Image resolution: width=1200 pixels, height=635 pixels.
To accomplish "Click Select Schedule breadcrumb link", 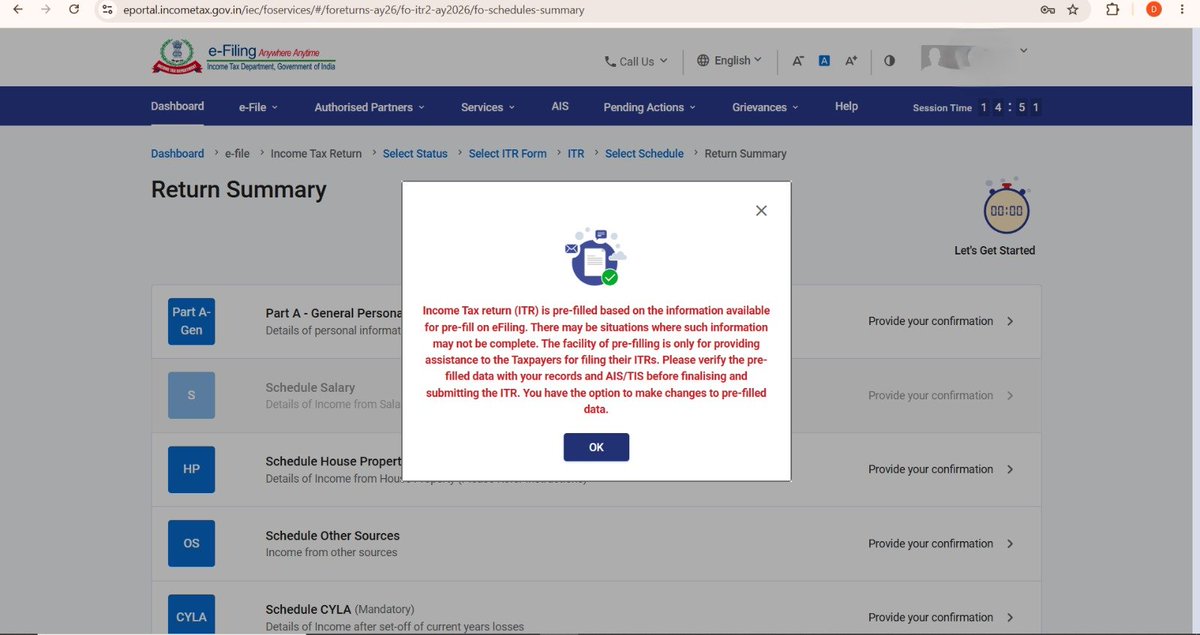I will coord(644,154).
